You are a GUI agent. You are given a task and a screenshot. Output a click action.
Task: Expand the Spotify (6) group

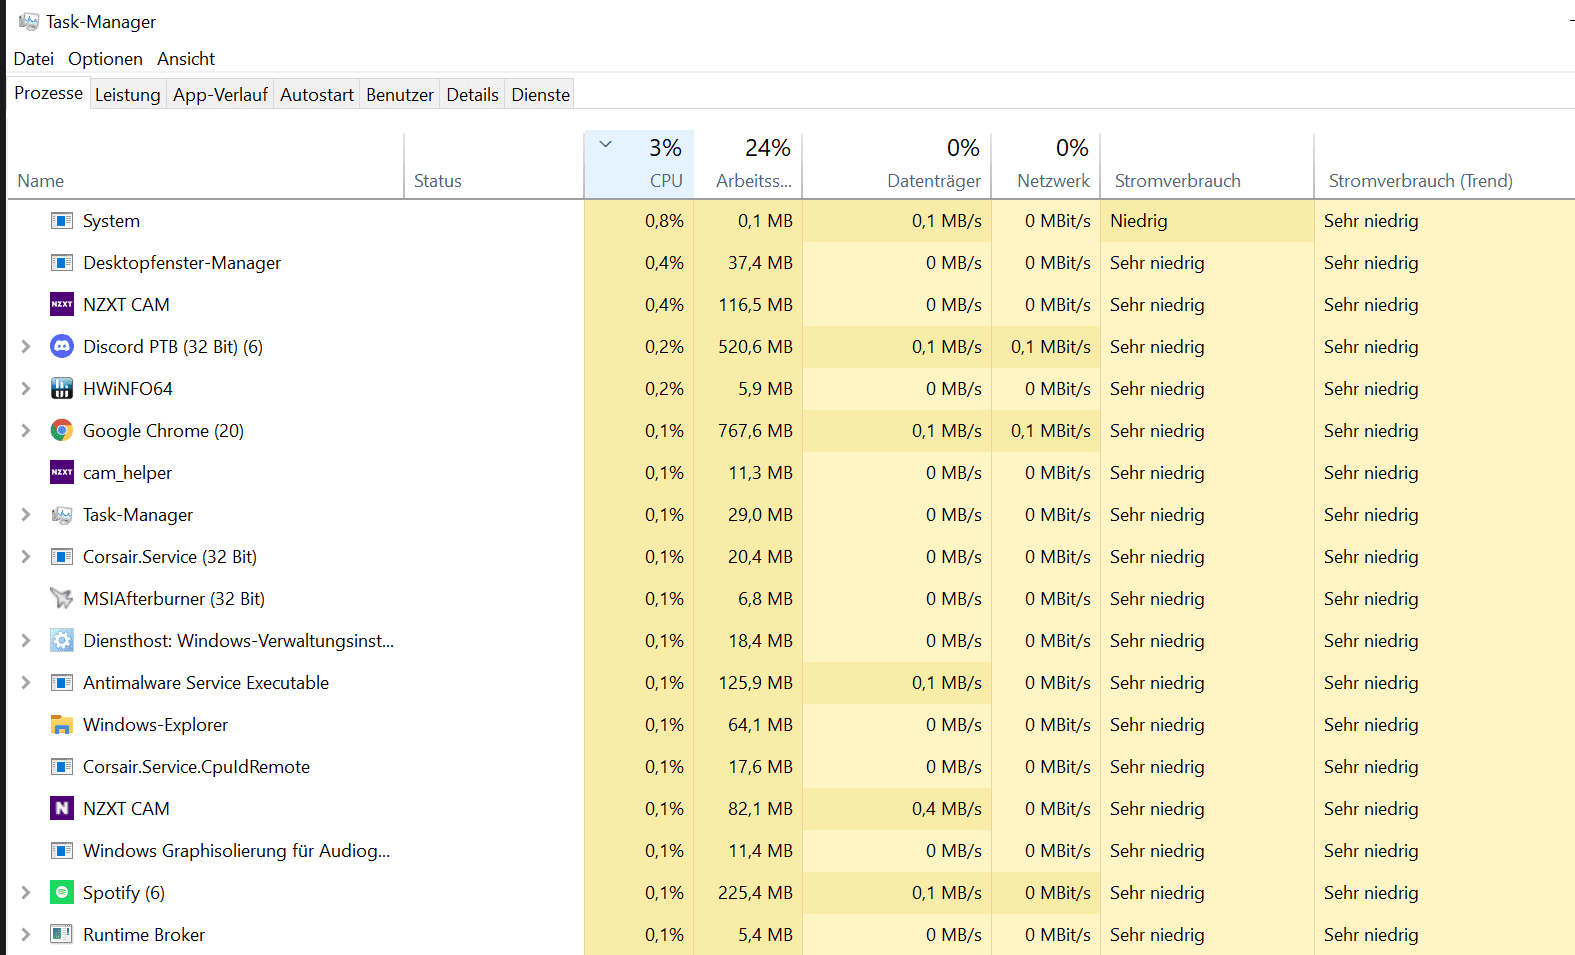click(26, 893)
